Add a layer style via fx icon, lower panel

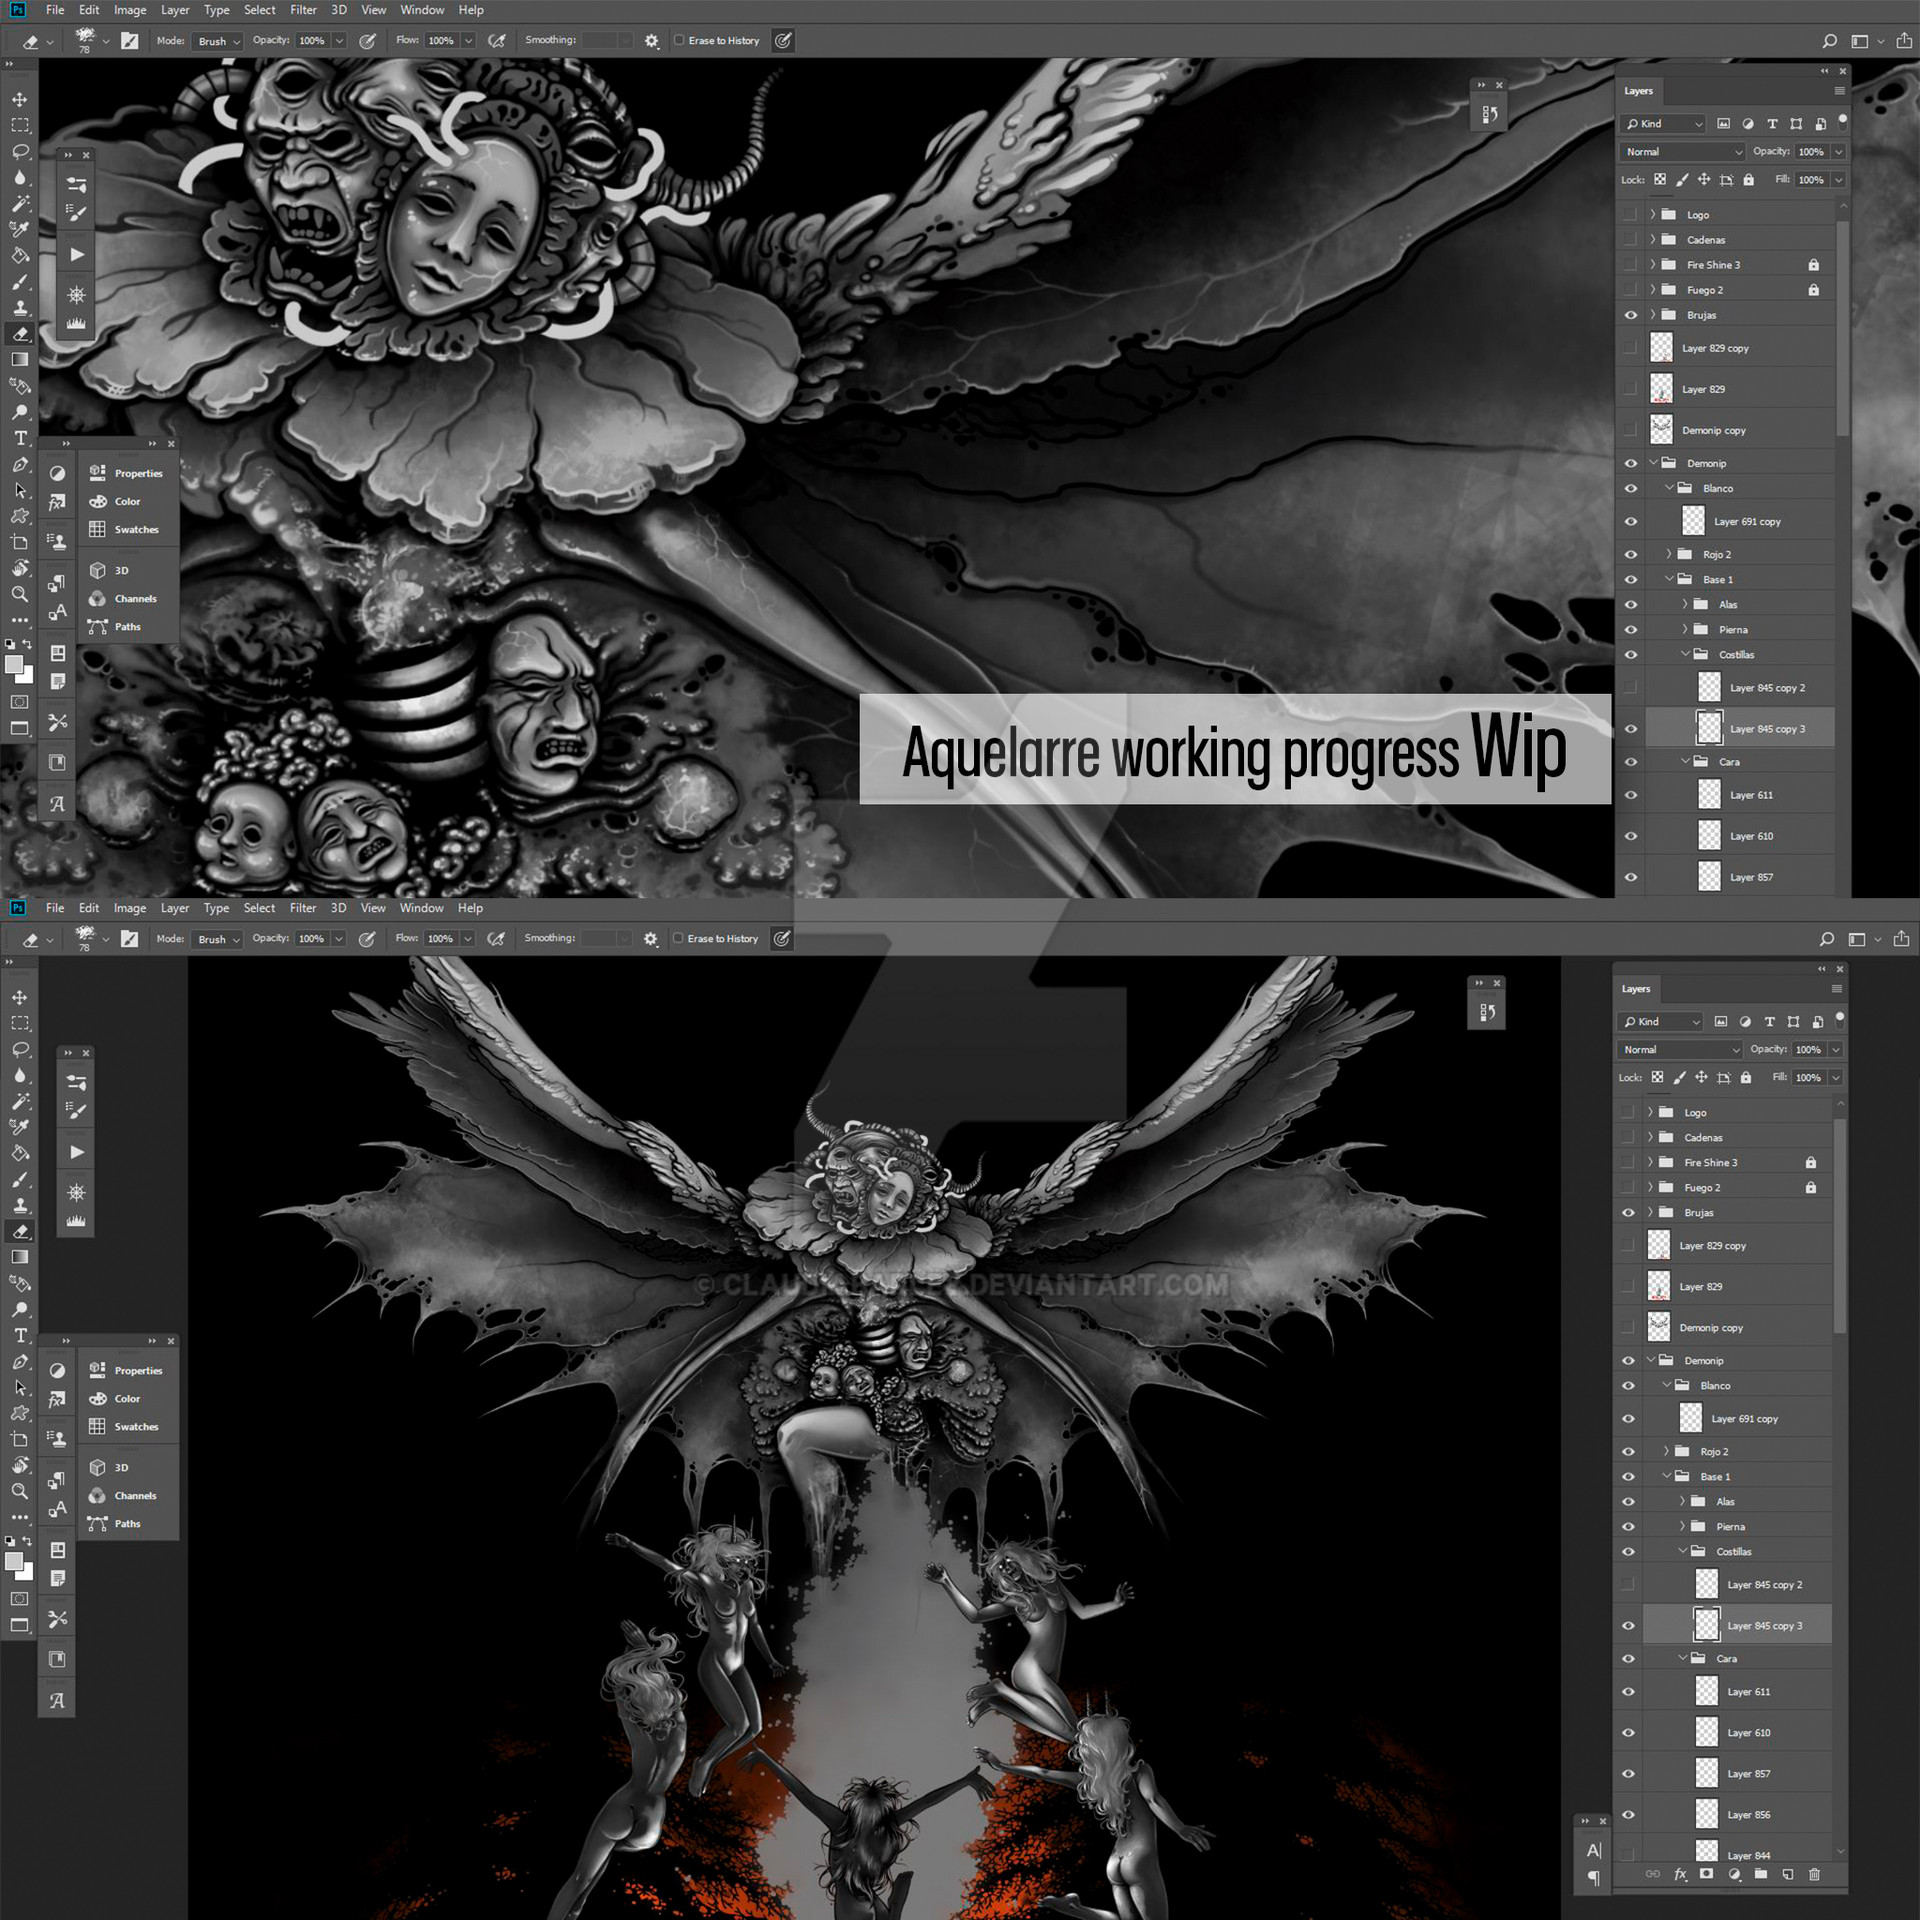pos(1681,1874)
